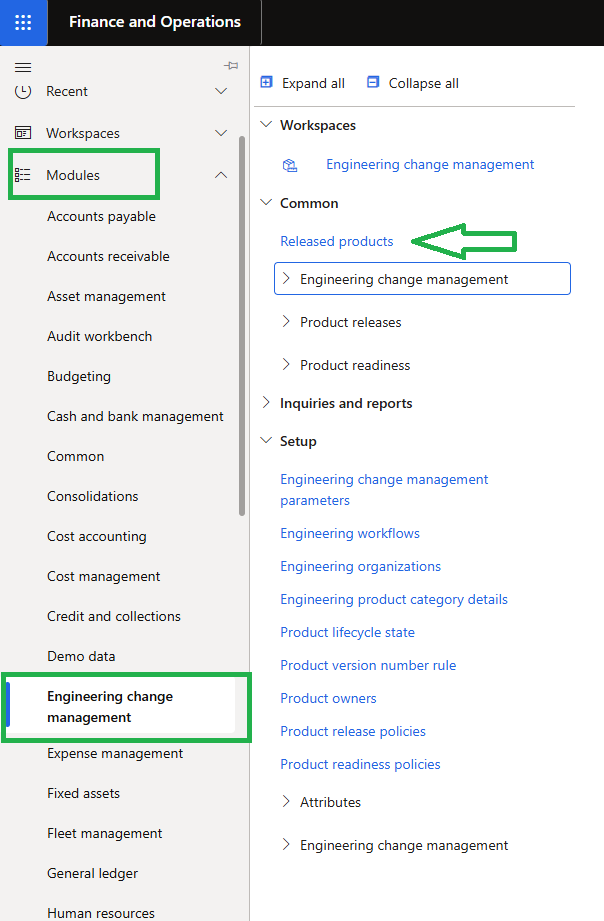Collapse the Common section

pos(266,202)
